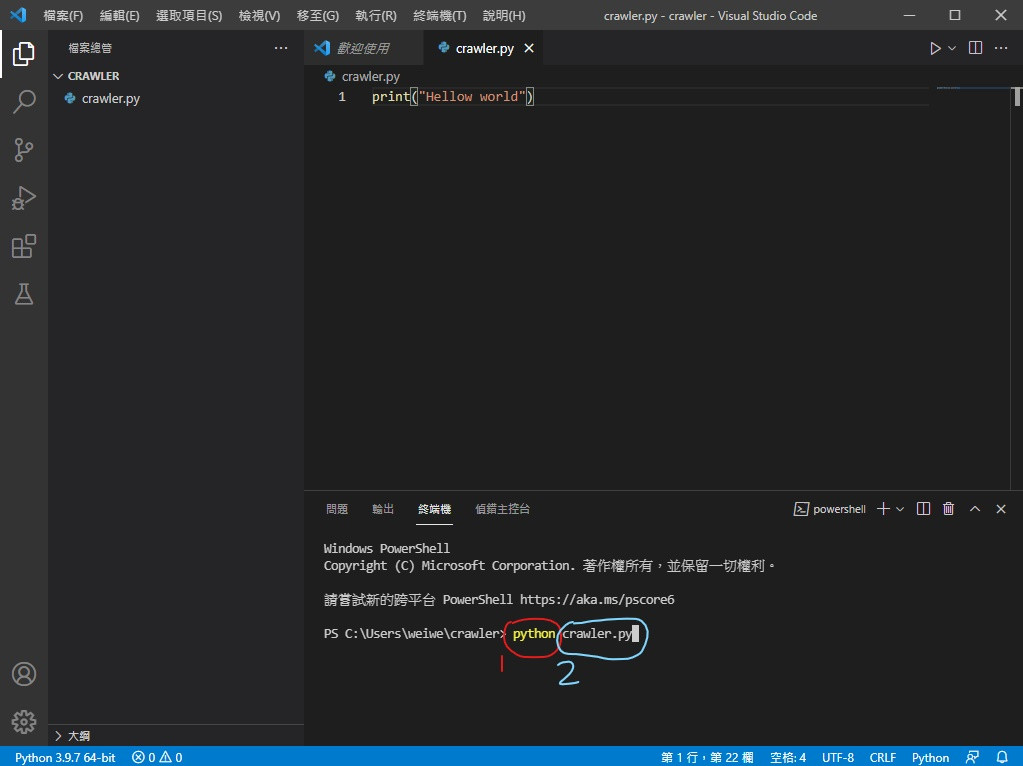Open the Source Control view icon
The image size is (1023, 766).
pyautogui.click(x=23, y=150)
